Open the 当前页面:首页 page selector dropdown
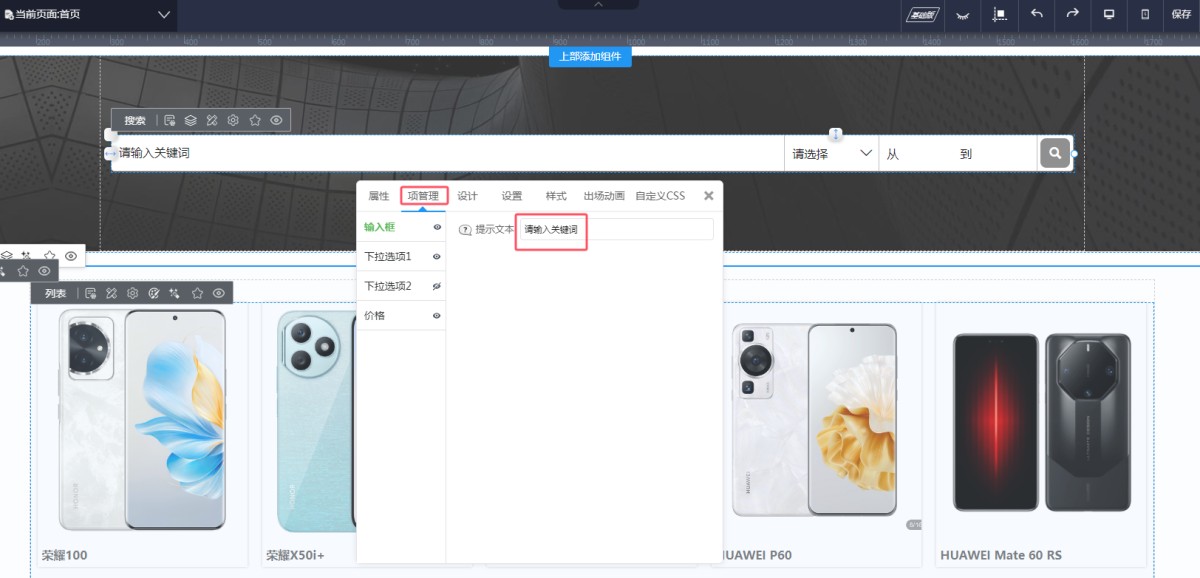The image size is (1200, 578). [88, 14]
